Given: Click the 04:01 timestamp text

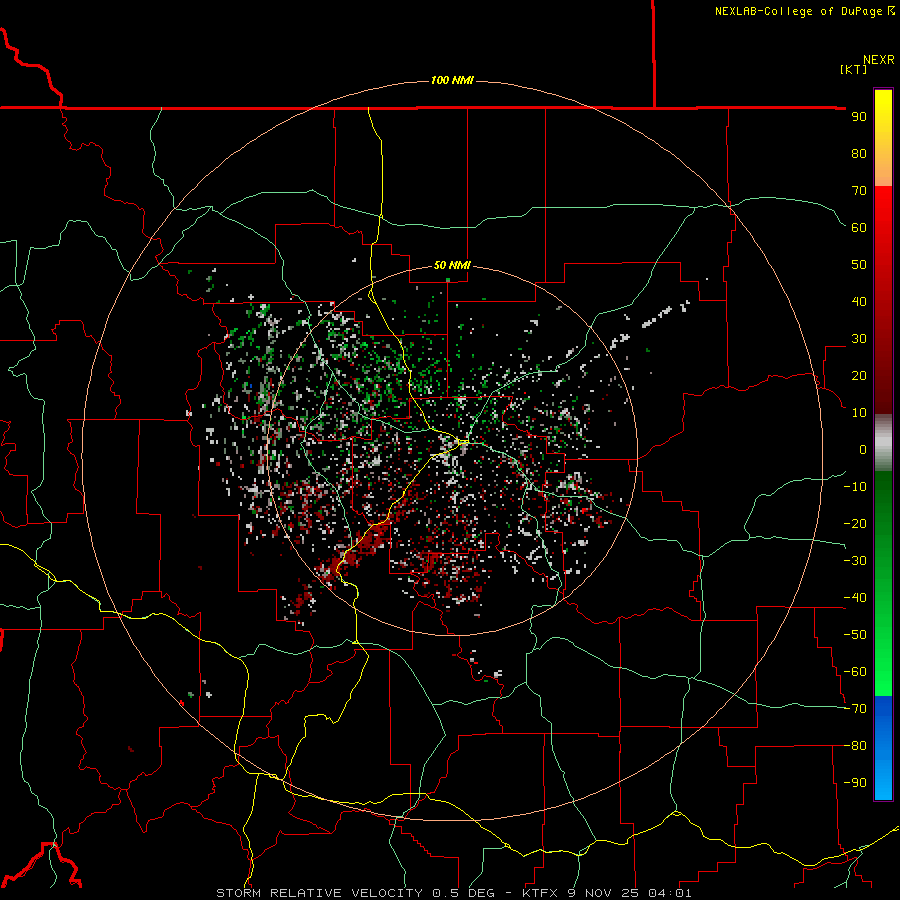Looking at the screenshot, I should coord(670,893).
